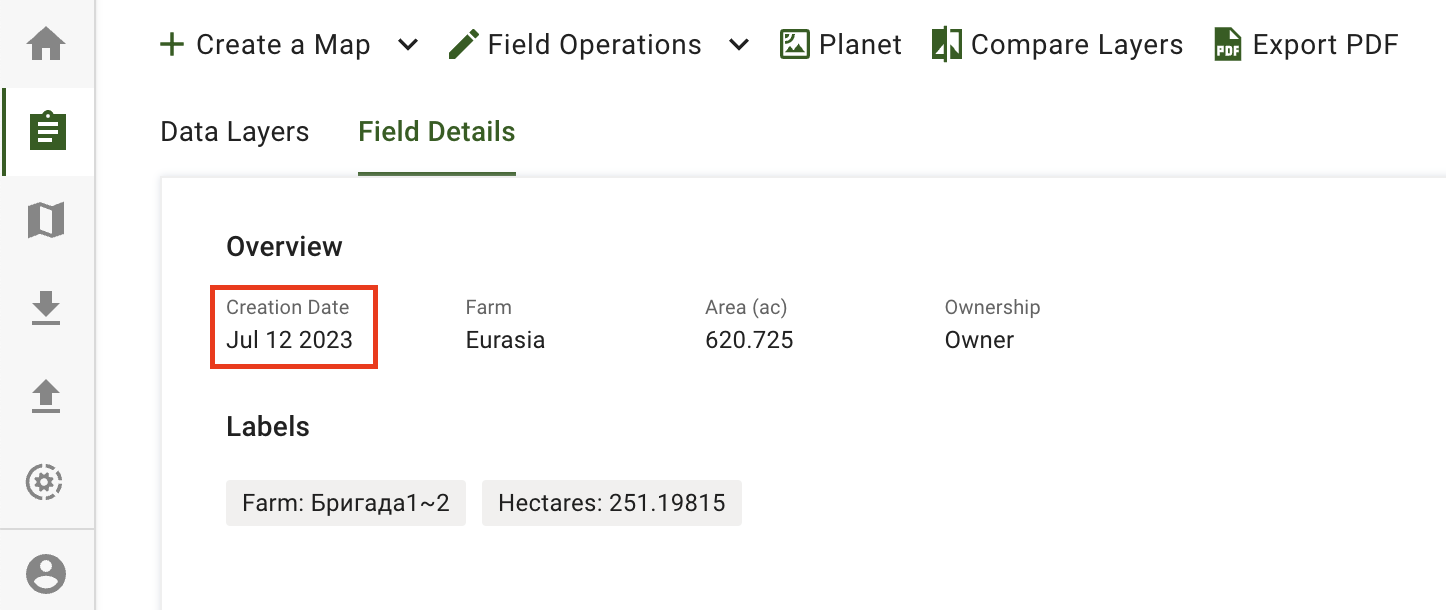Click the Farm: Бригада1~2 label chip
1446x610 pixels.
(x=346, y=503)
